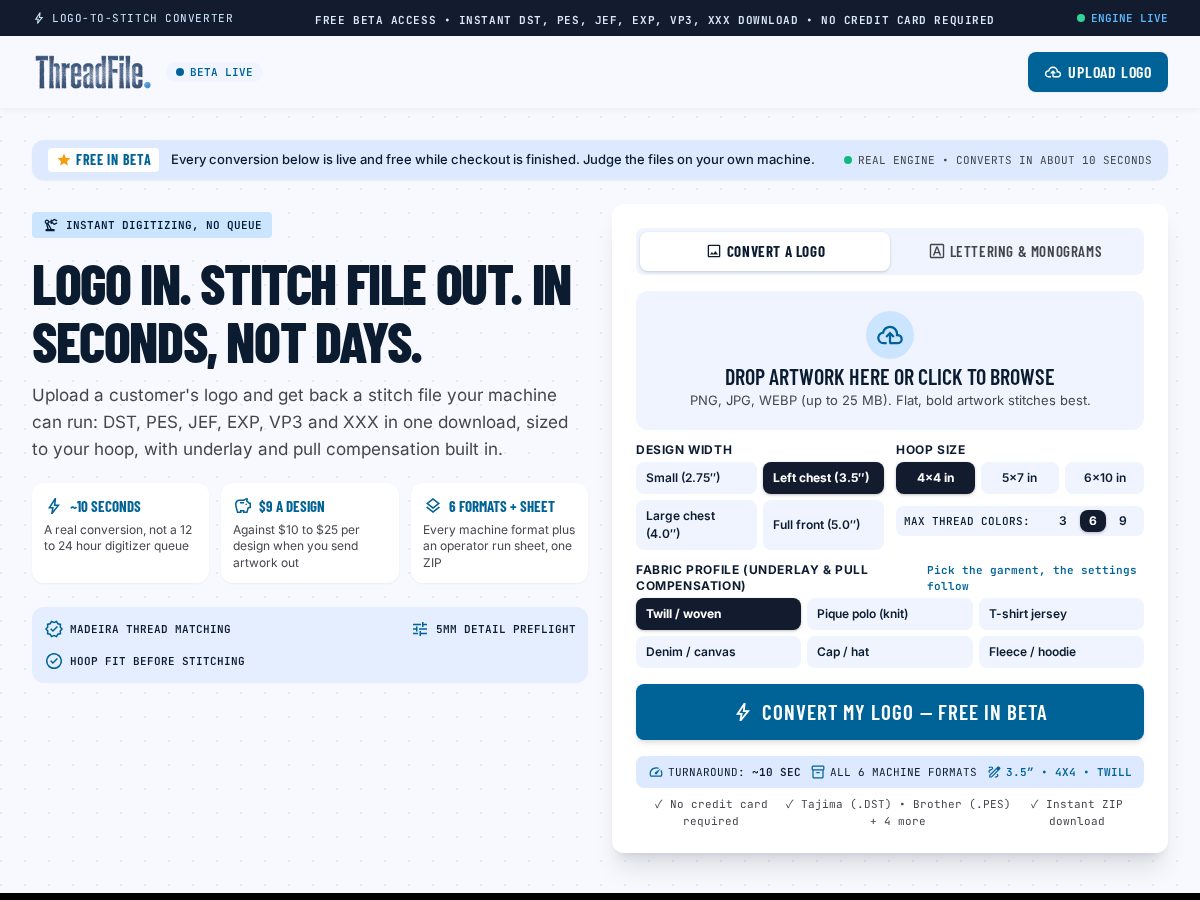This screenshot has width=1200, height=900.
Task: Click the No credit card required note
Action: pyautogui.click(x=711, y=812)
